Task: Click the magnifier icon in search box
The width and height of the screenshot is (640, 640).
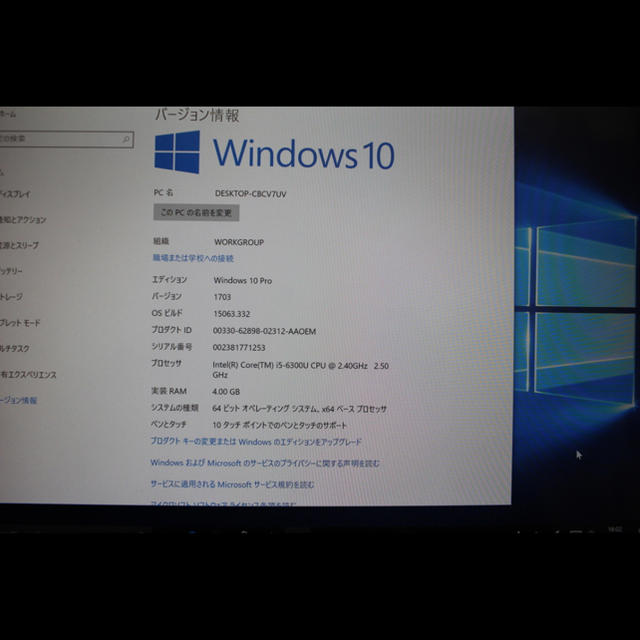Action: click(x=126, y=140)
